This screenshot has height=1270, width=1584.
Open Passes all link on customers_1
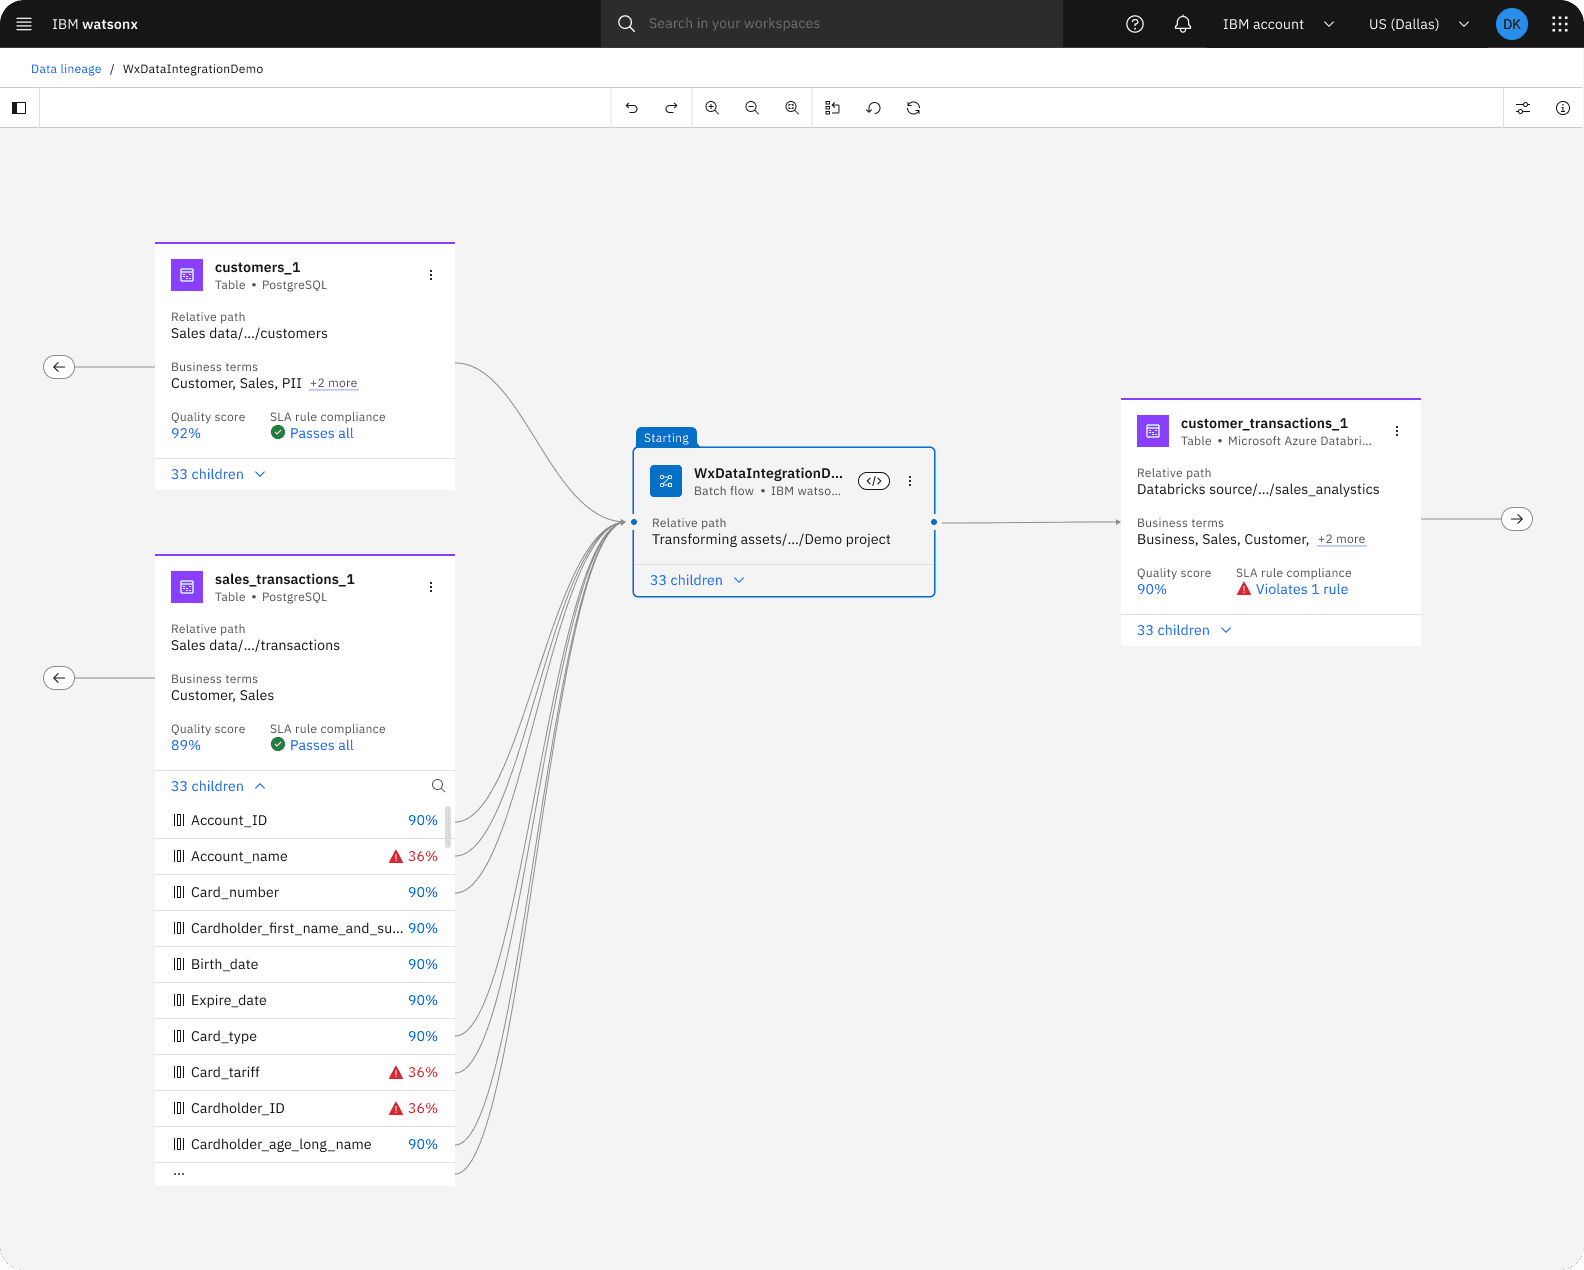click(321, 433)
